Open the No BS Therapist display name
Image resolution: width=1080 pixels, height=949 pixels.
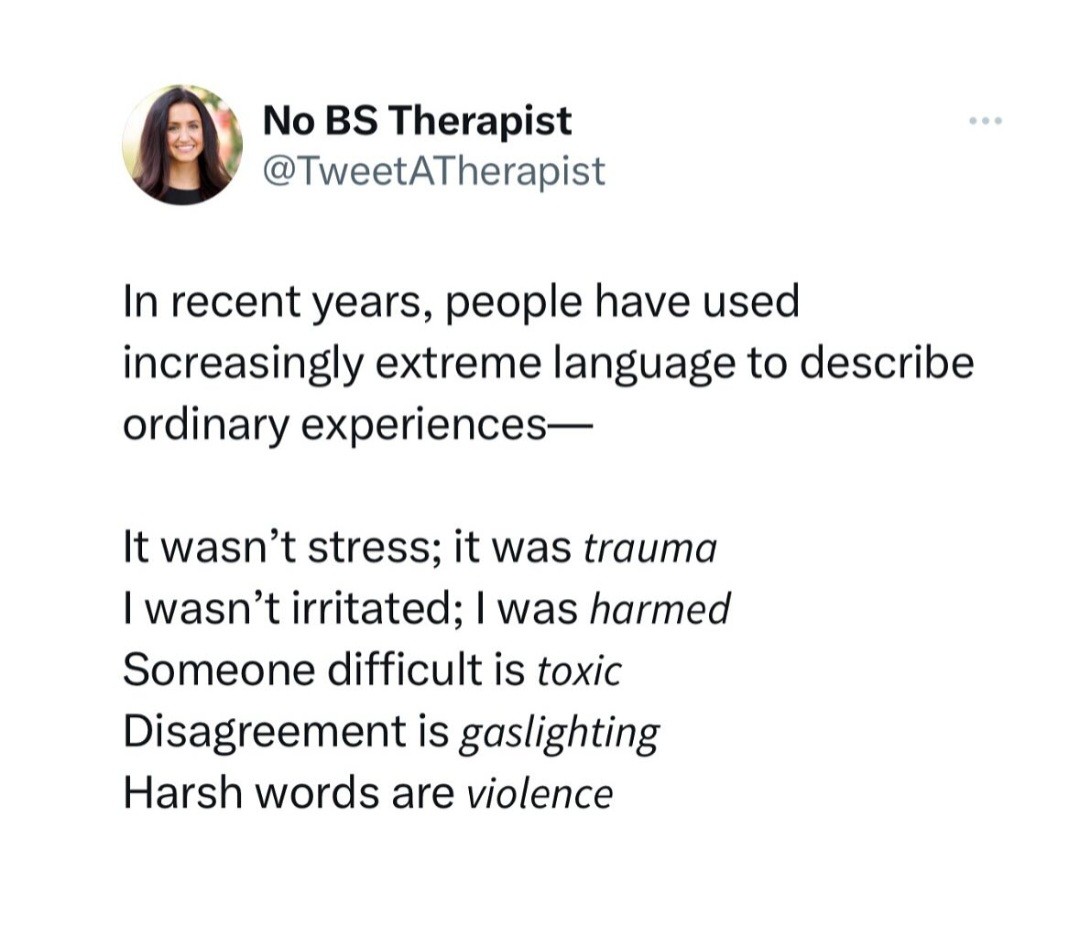417,122
